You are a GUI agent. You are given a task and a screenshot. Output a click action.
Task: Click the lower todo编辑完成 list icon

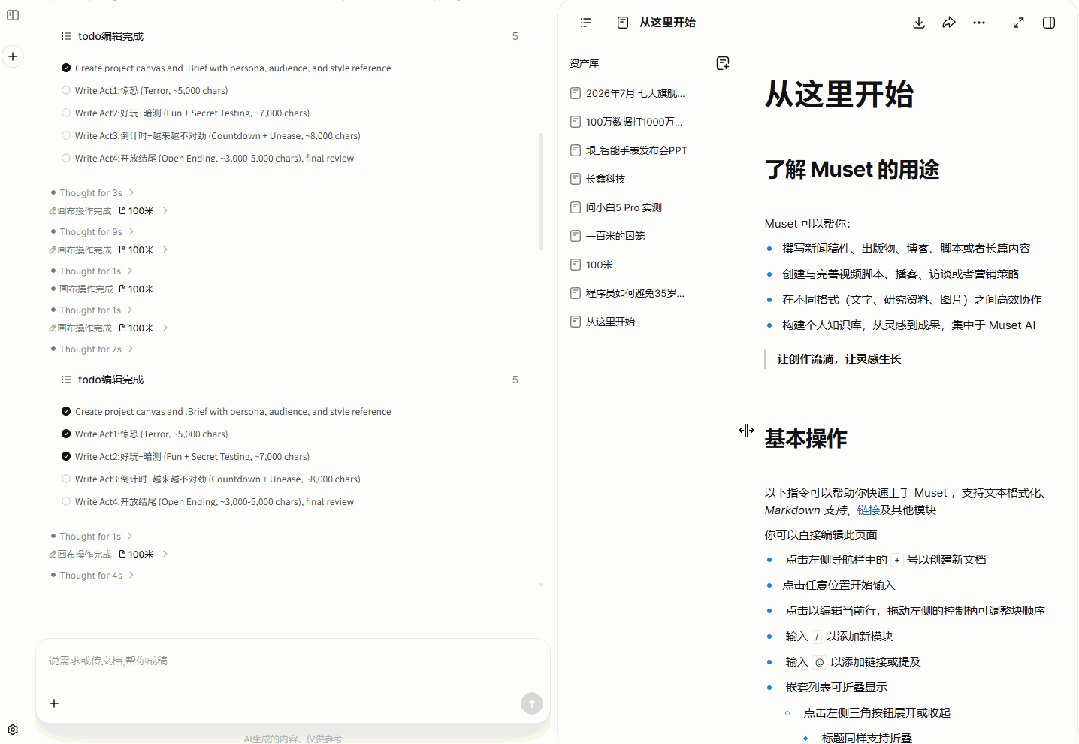point(66,379)
